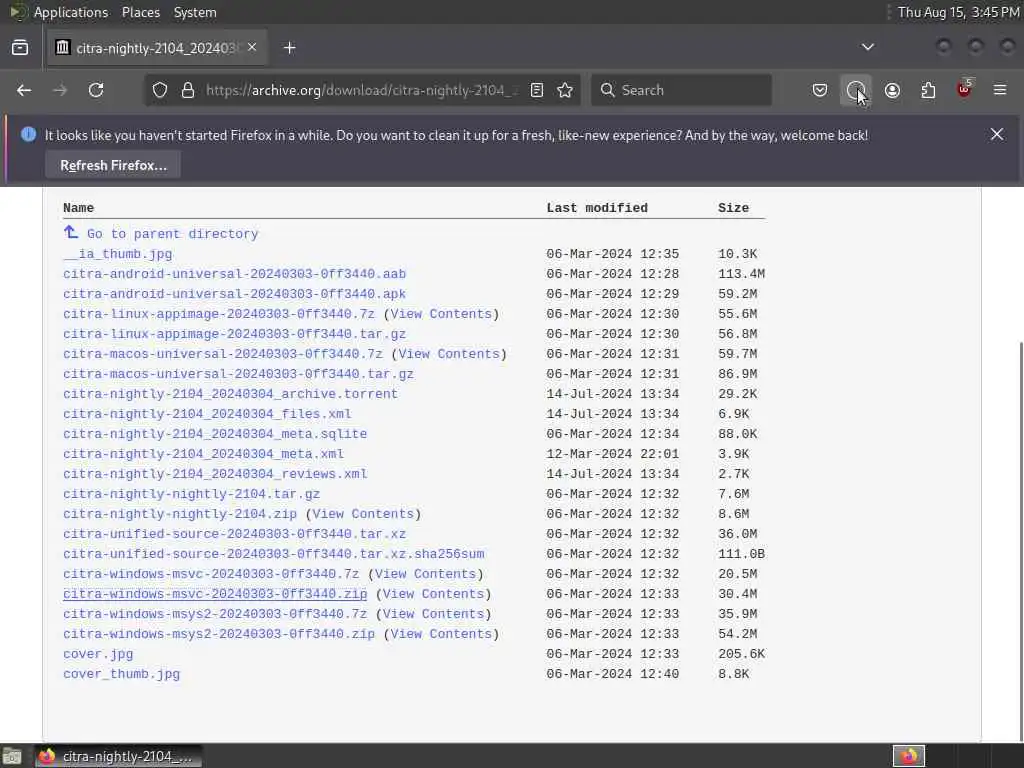Screen dimensions: 1024x768
Task: Click the up-arrow parent directory icon
Action: pyautogui.click(x=71, y=232)
